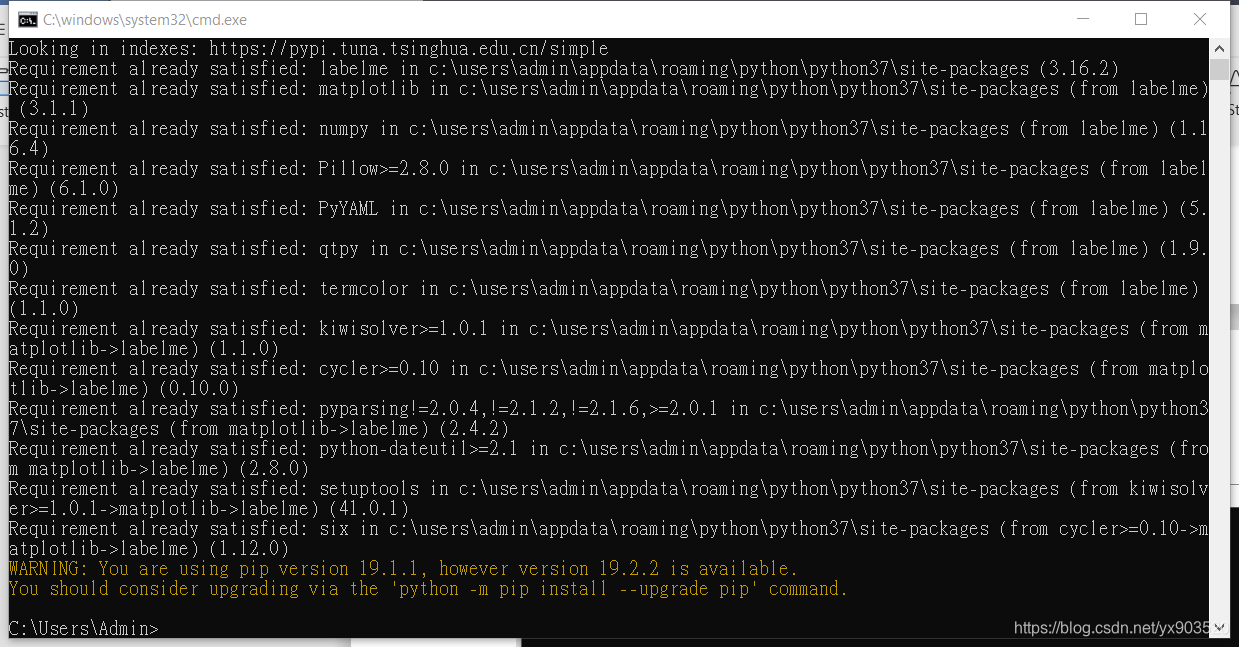The image size is (1239, 647).
Task: Click the 'labelme in c:\users' requirement line
Action: 563,68
